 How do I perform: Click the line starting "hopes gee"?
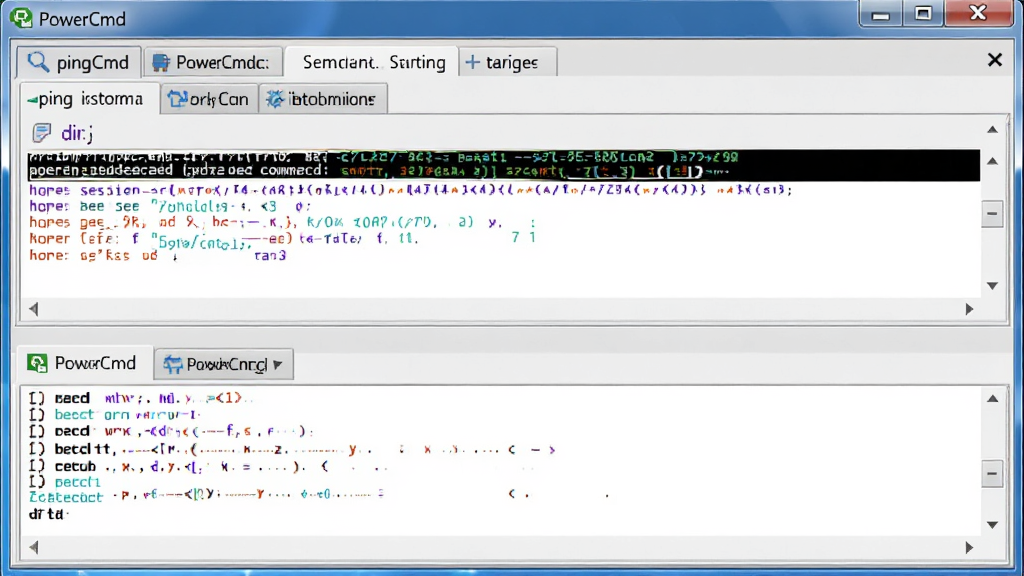[x=282, y=223]
